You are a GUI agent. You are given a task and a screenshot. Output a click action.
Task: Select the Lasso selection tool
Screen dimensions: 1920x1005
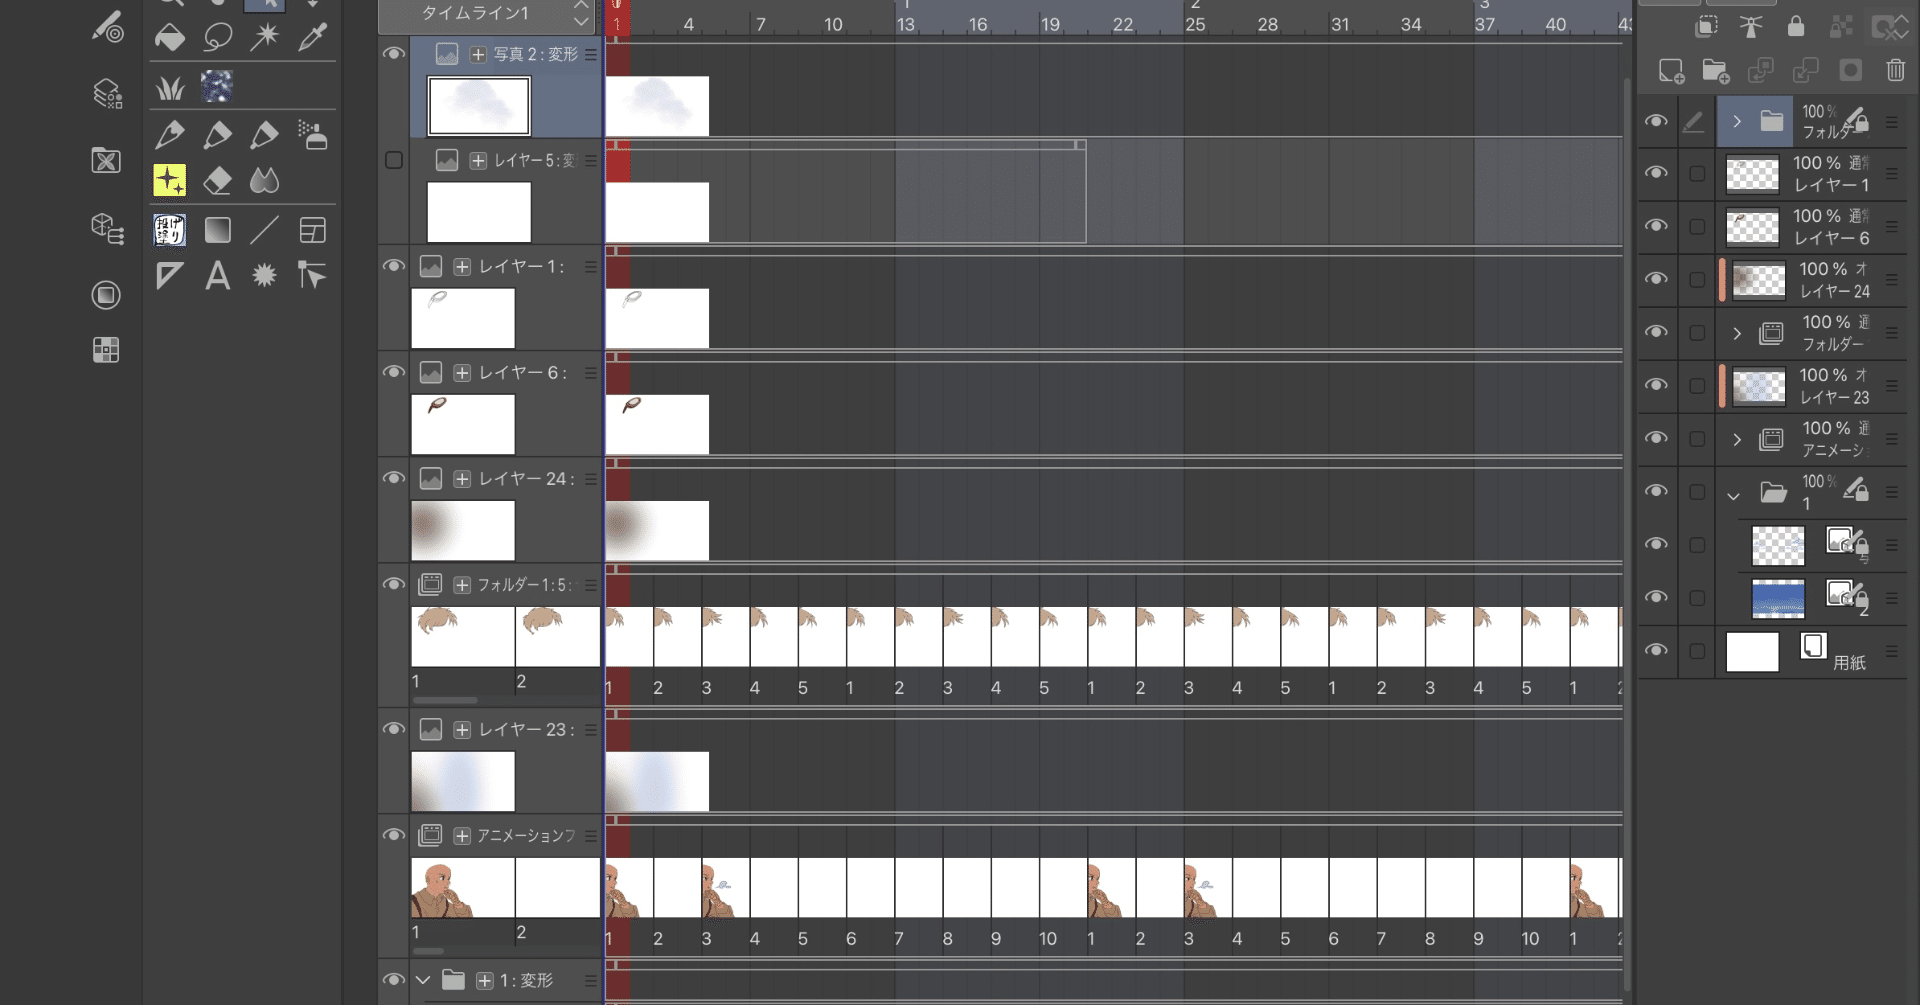tap(217, 38)
